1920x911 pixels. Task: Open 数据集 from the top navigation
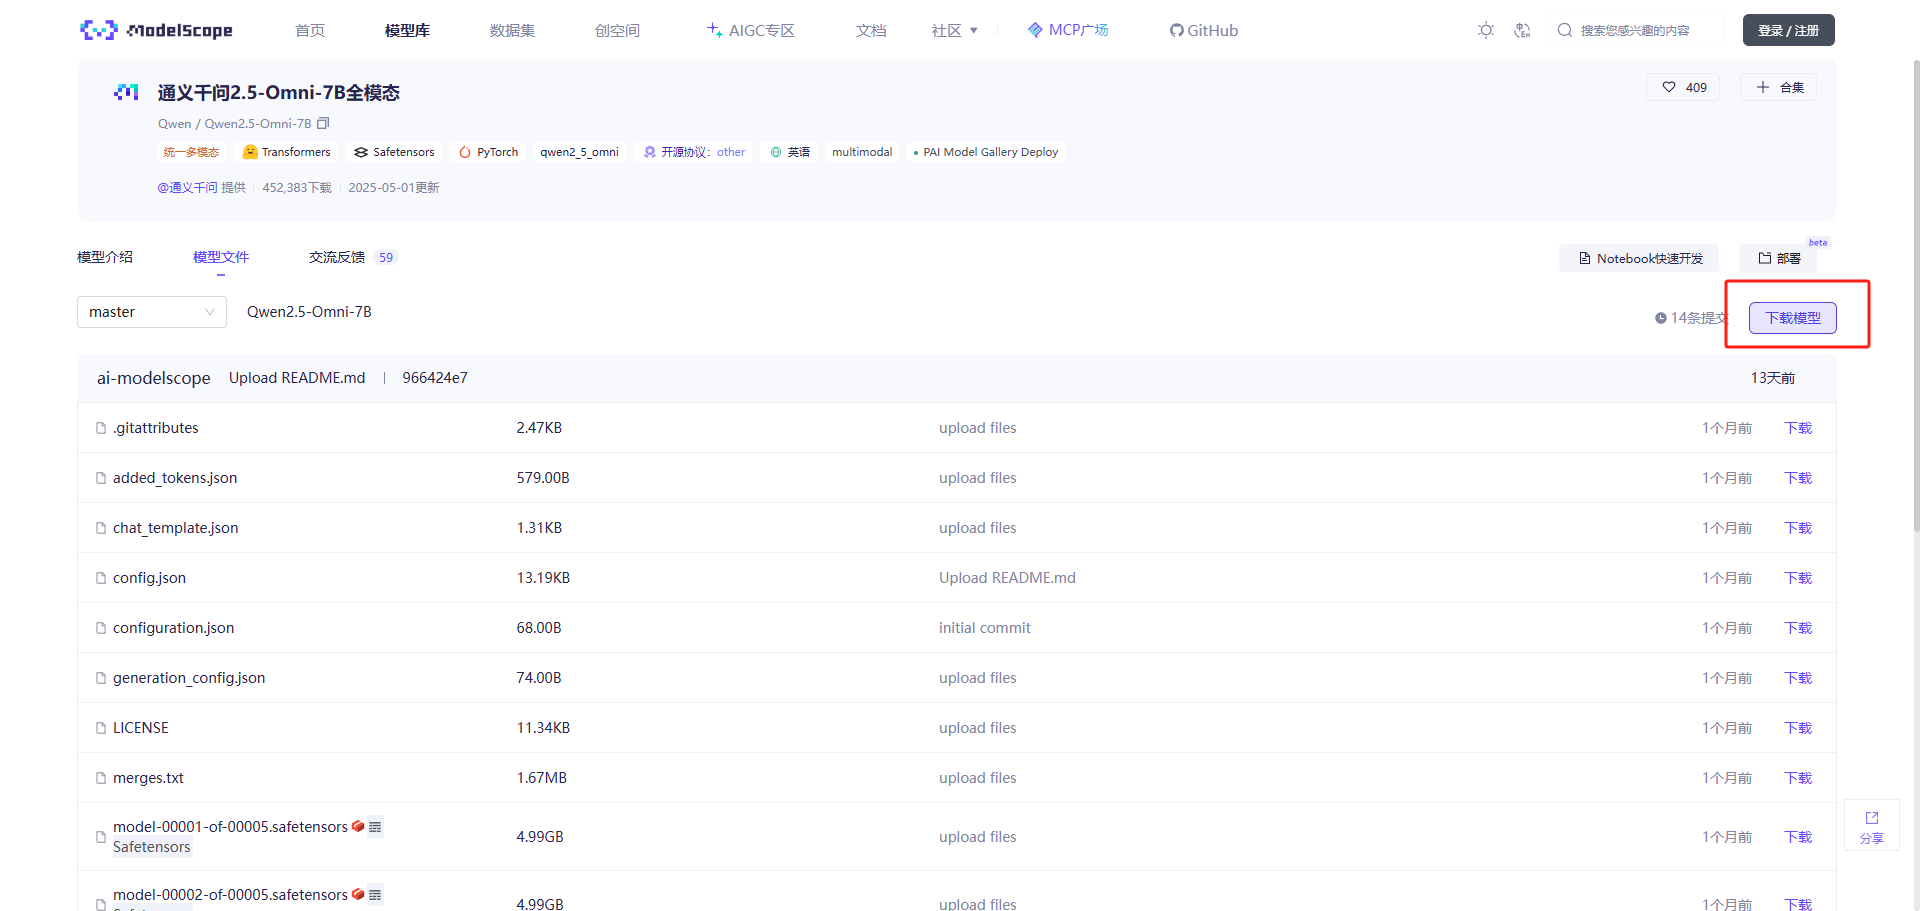pos(512,30)
